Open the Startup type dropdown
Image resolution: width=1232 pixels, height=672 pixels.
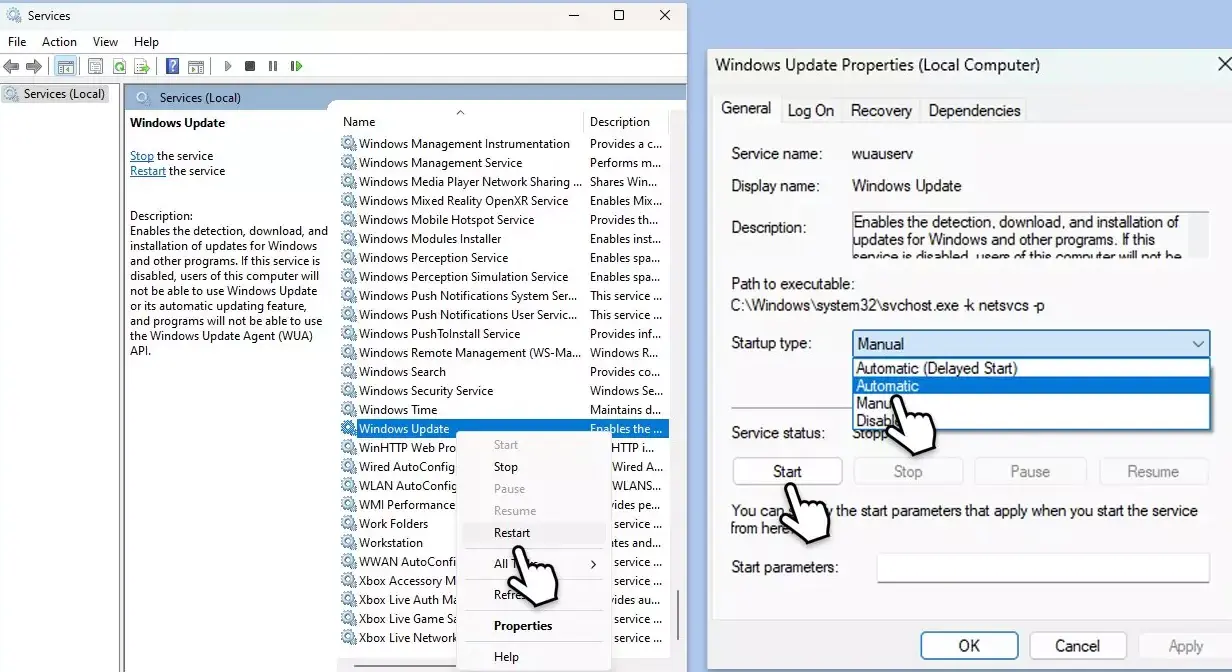tap(1197, 343)
